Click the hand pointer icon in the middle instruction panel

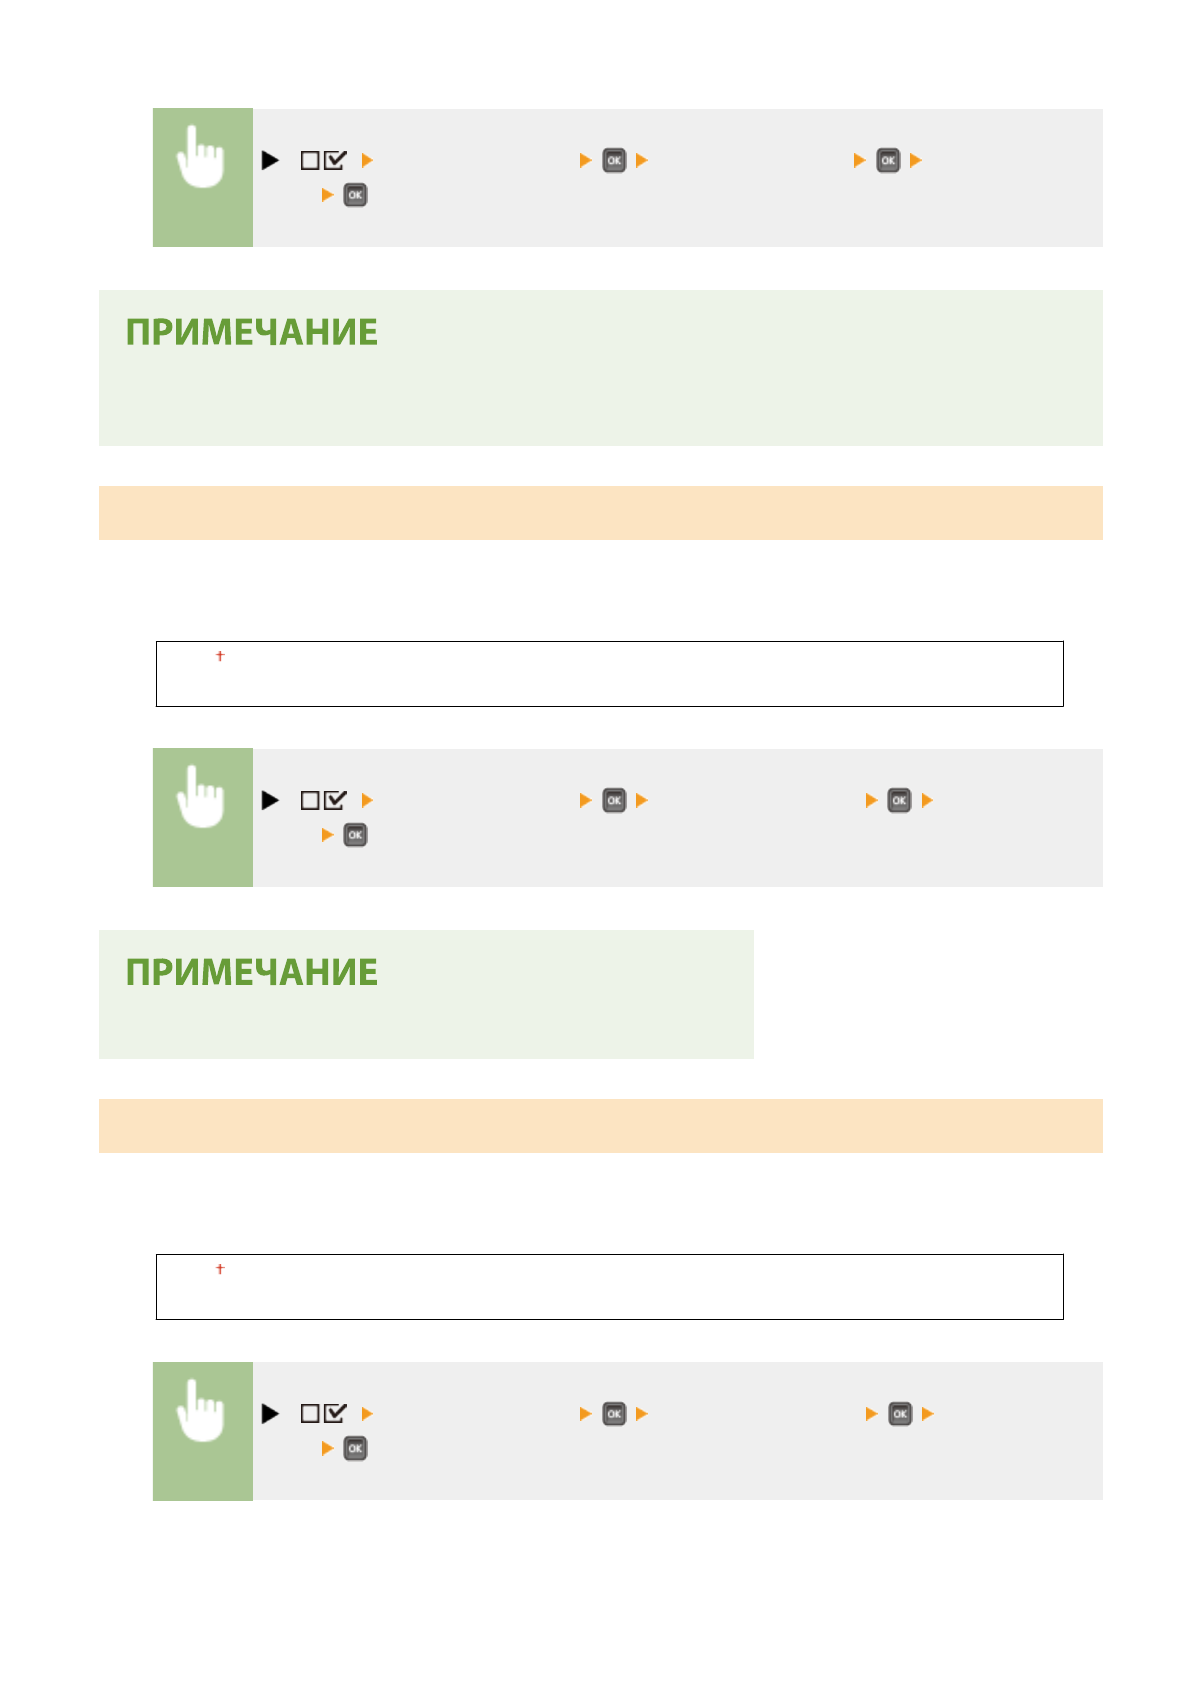[x=201, y=798]
